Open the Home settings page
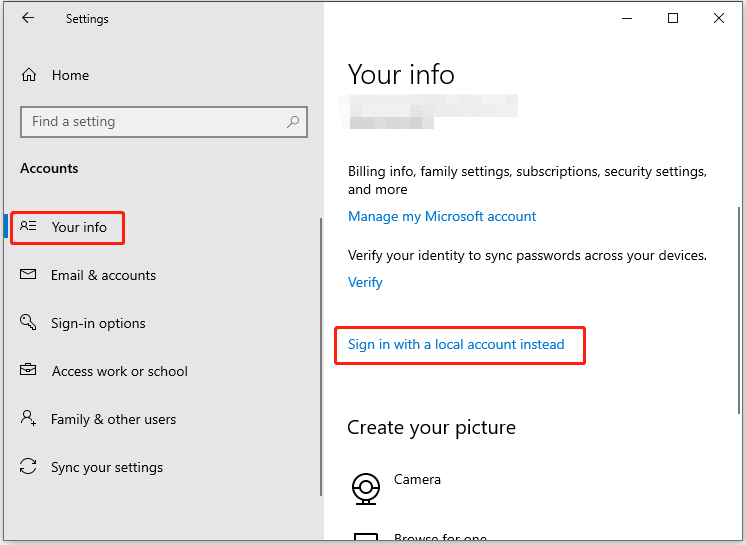Viewport: 746px width, 545px height. (55, 75)
